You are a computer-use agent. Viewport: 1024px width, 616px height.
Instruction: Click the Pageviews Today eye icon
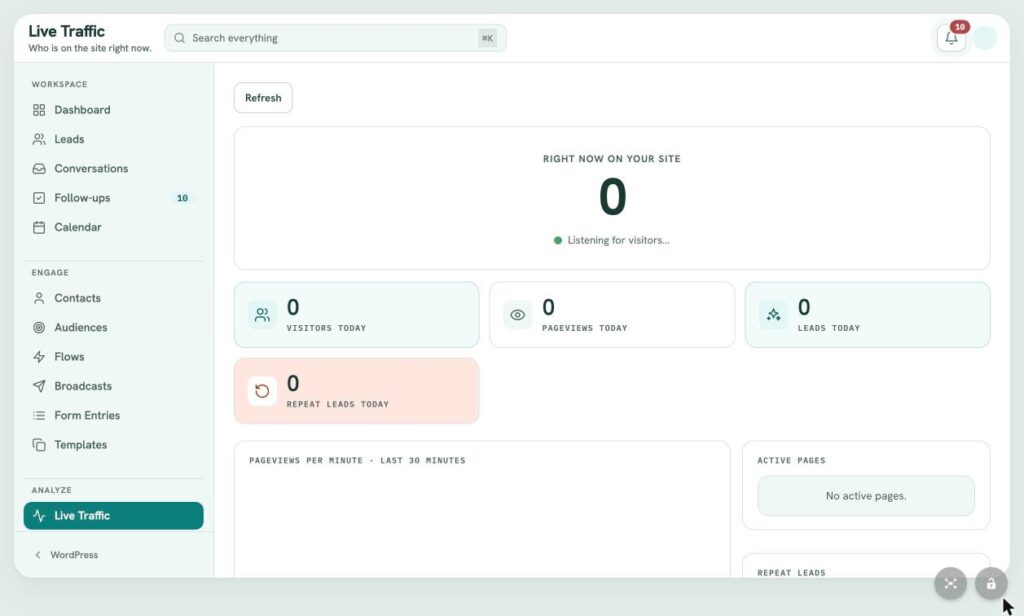click(x=517, y=315)
